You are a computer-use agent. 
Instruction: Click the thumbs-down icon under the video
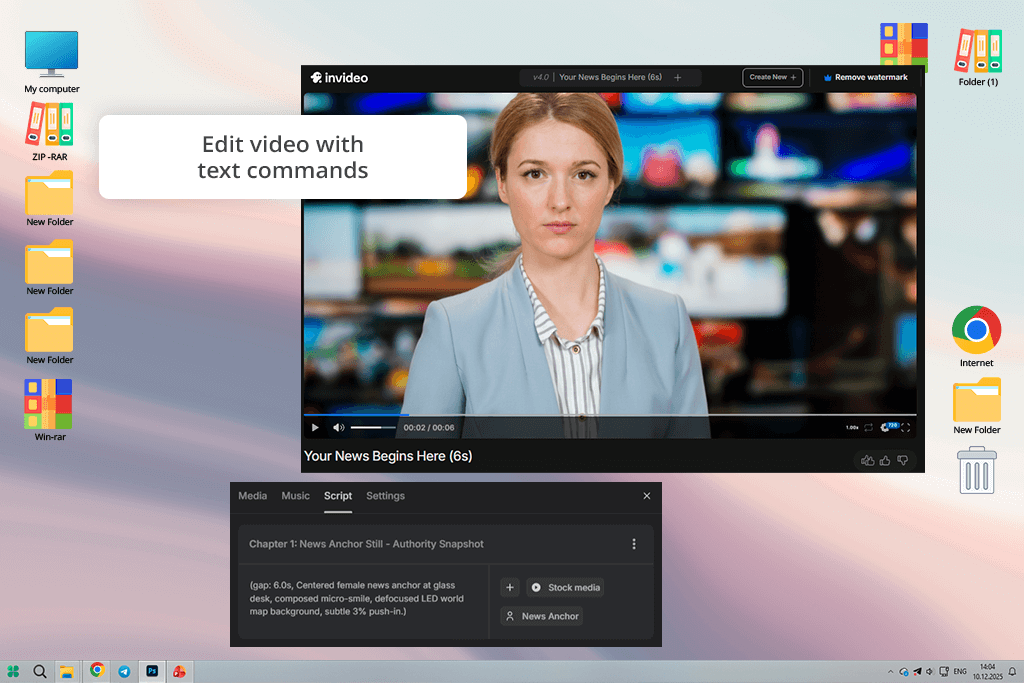coord(903,460)
